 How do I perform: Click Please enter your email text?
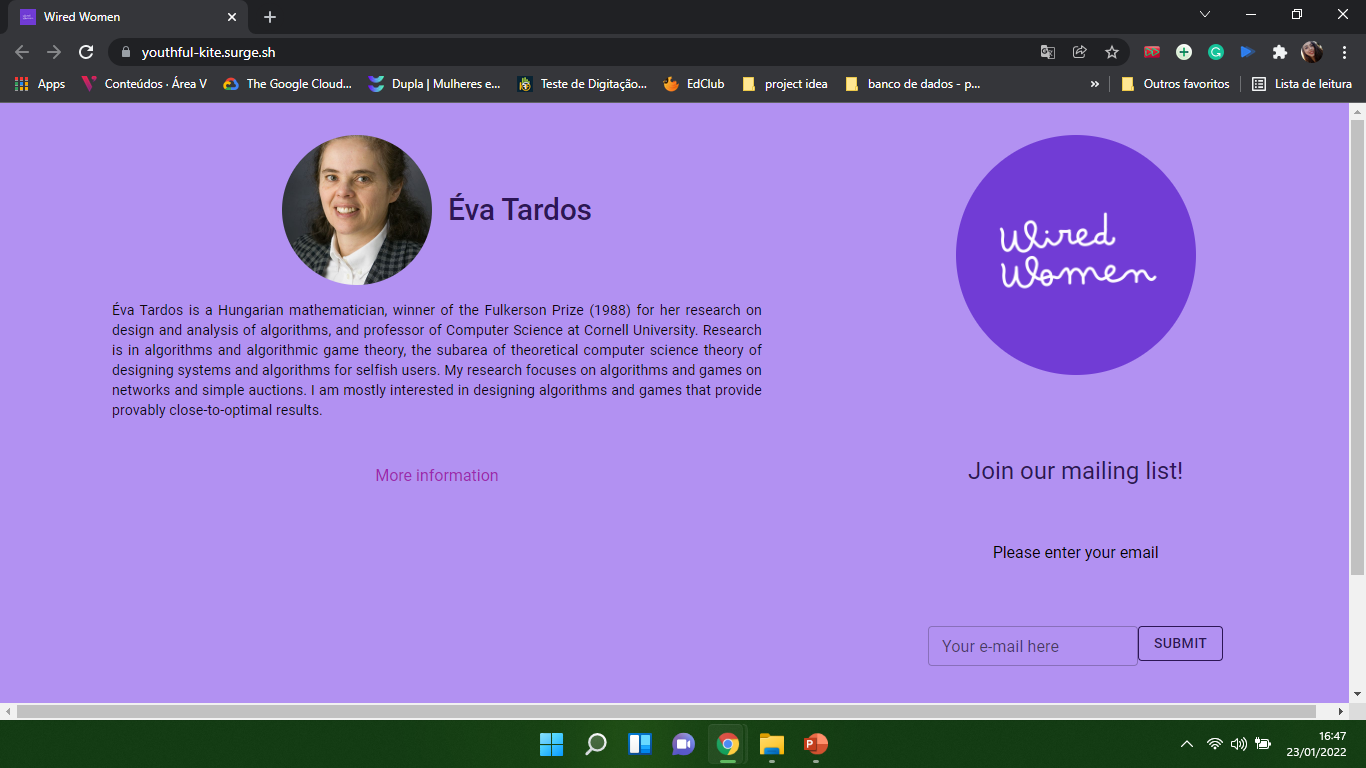[1076, 553]
